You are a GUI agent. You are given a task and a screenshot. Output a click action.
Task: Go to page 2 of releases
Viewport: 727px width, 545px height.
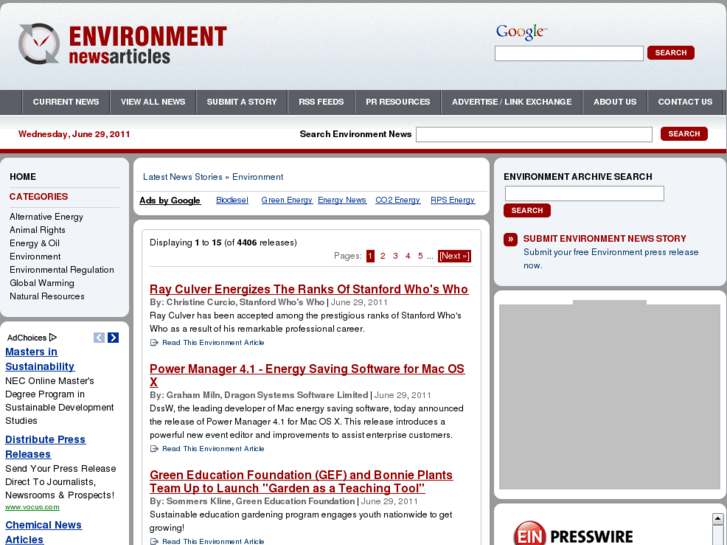(383, 256)
